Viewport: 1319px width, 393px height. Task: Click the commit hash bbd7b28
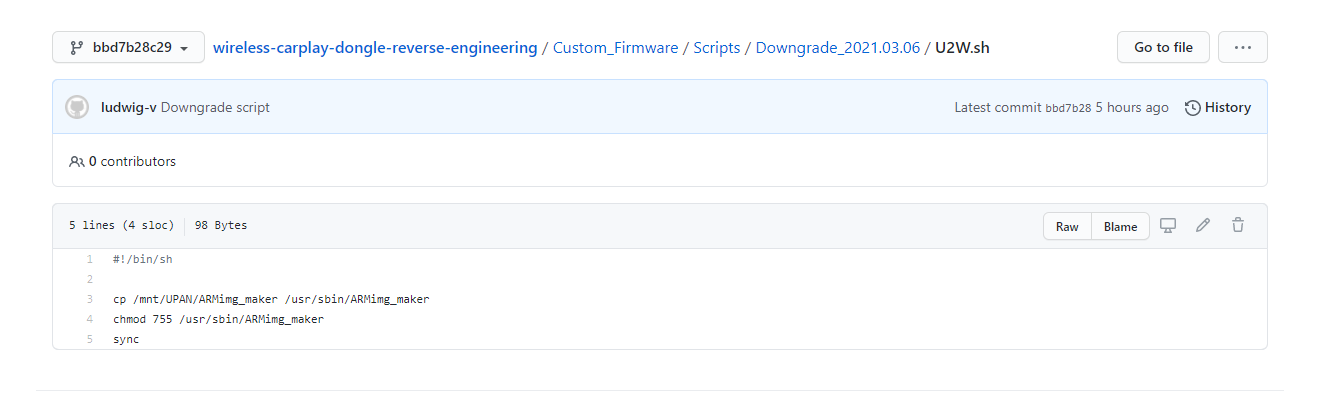pyautogui.click(x=1068, y=108)
